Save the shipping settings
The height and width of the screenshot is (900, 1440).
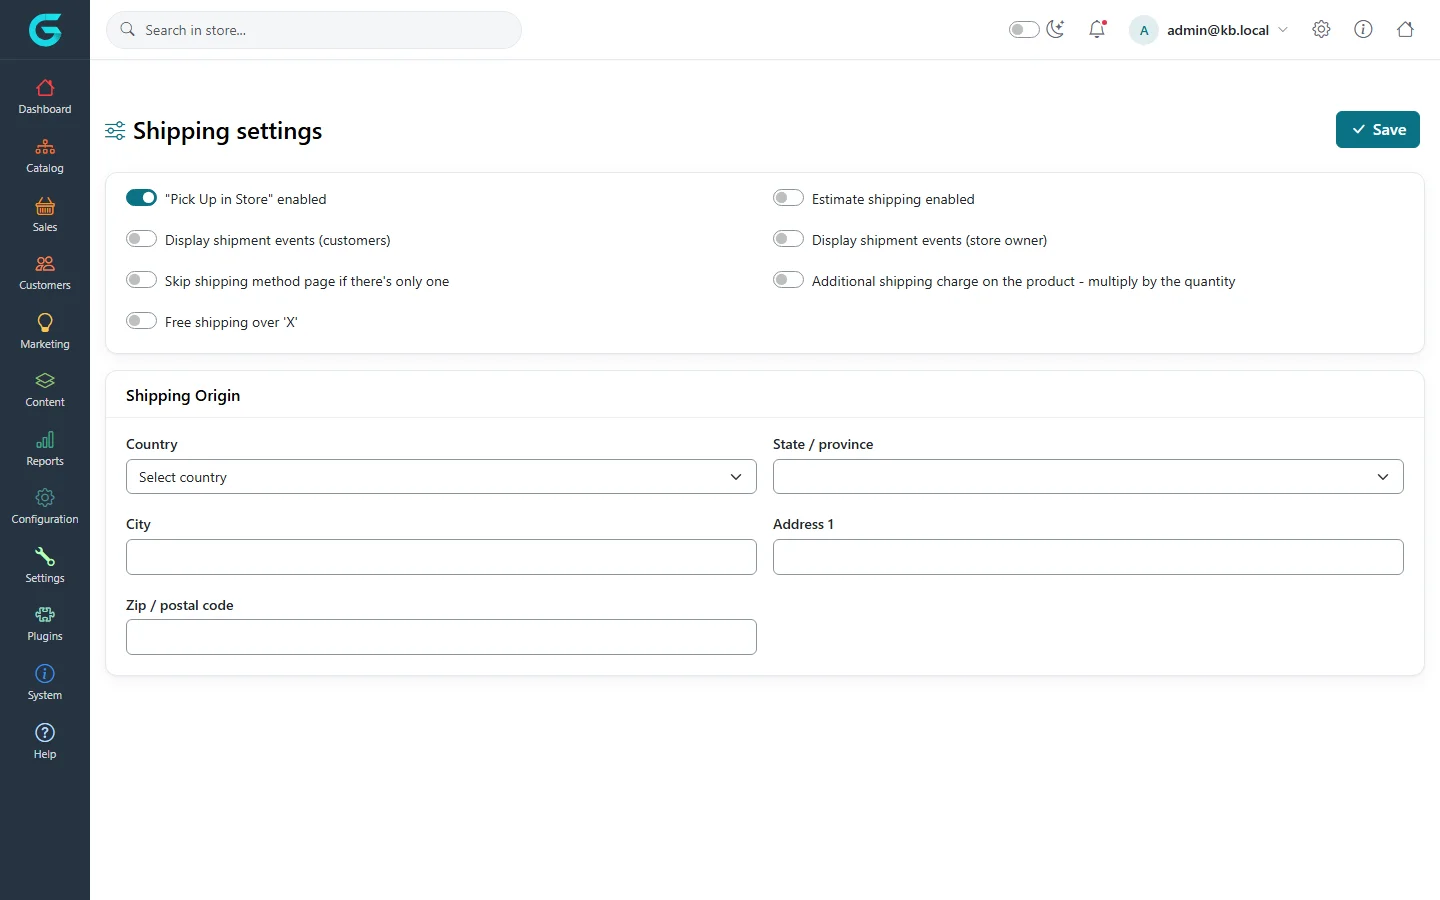(x=1377, y=130)
